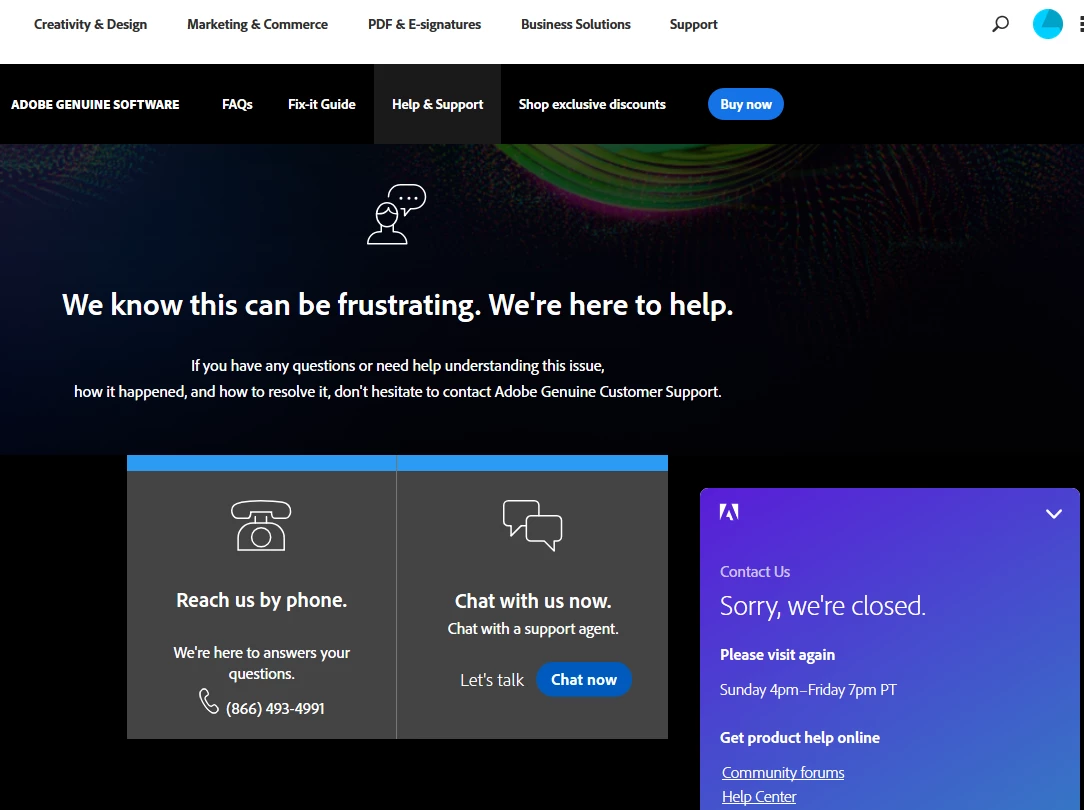The width and height of the screenshot is (1084, 810).
Task: Click the Adobe logo in Contact Us panel
Action: pos(729,512)
